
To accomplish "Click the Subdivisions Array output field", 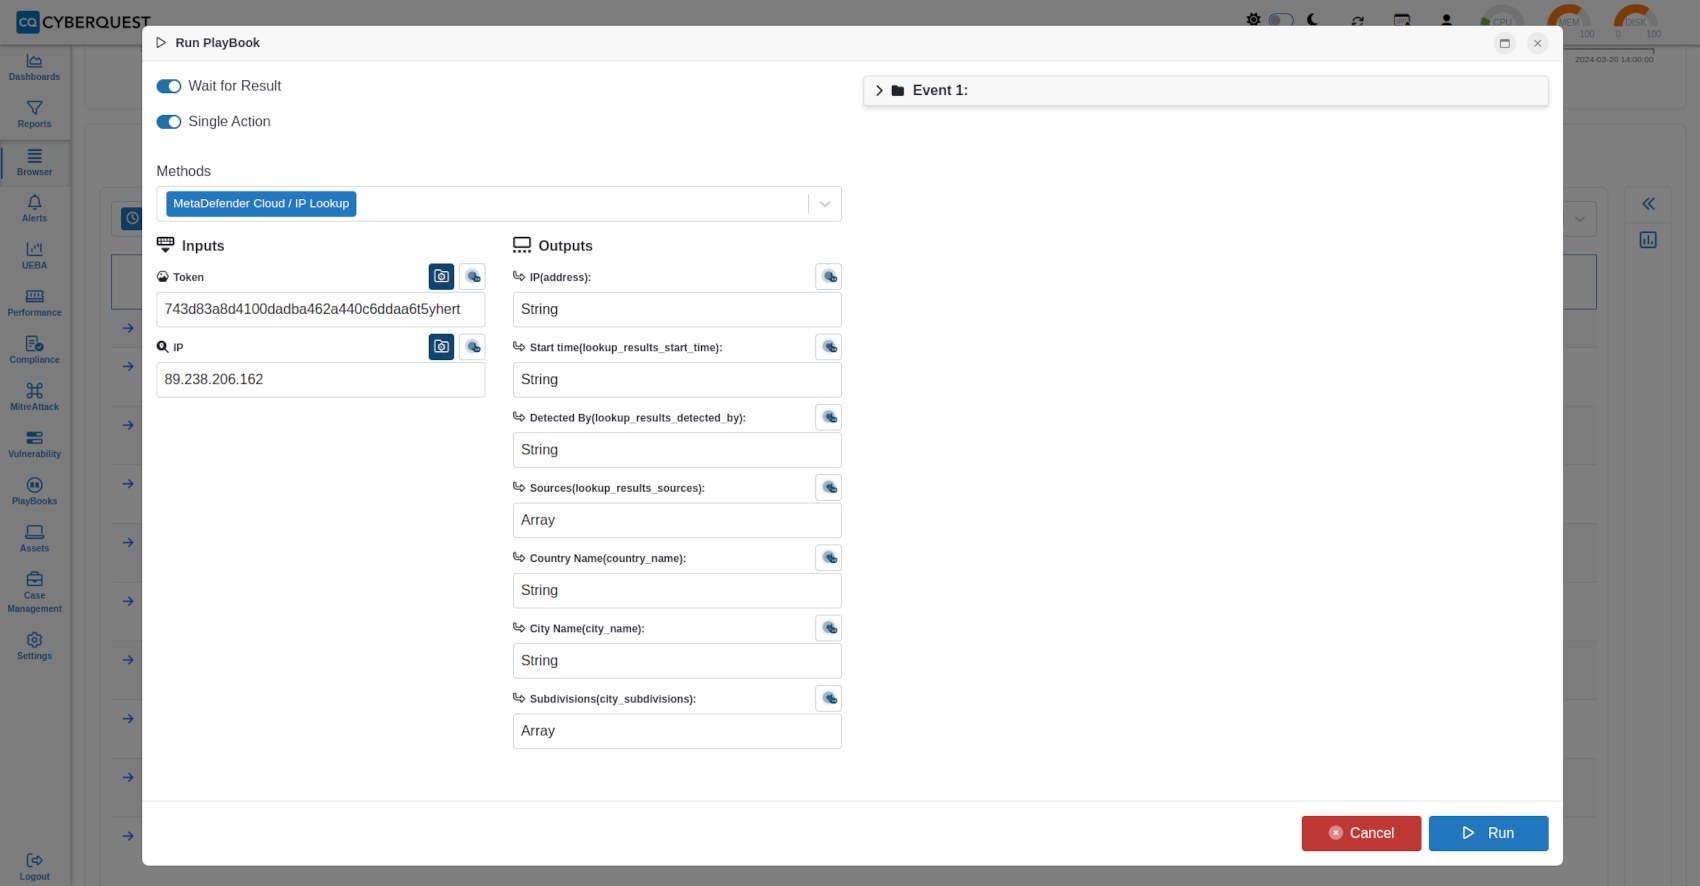I will (x=677, y=731).
